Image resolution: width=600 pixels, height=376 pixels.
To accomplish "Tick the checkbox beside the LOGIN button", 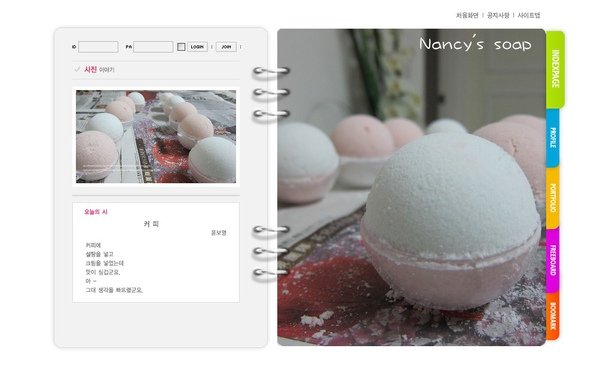I will tap(181, 47).
